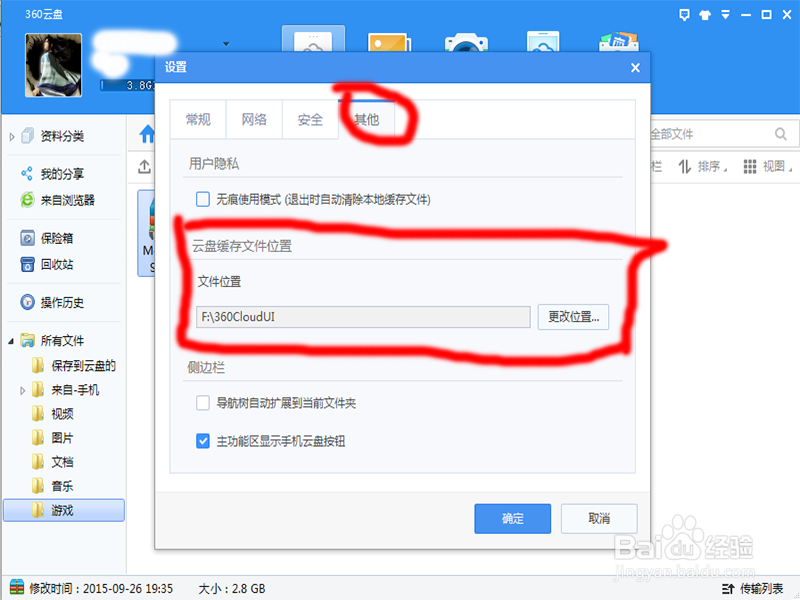
Task: Click the 更改位置 change location button
Action: click(x=574, y=317)
